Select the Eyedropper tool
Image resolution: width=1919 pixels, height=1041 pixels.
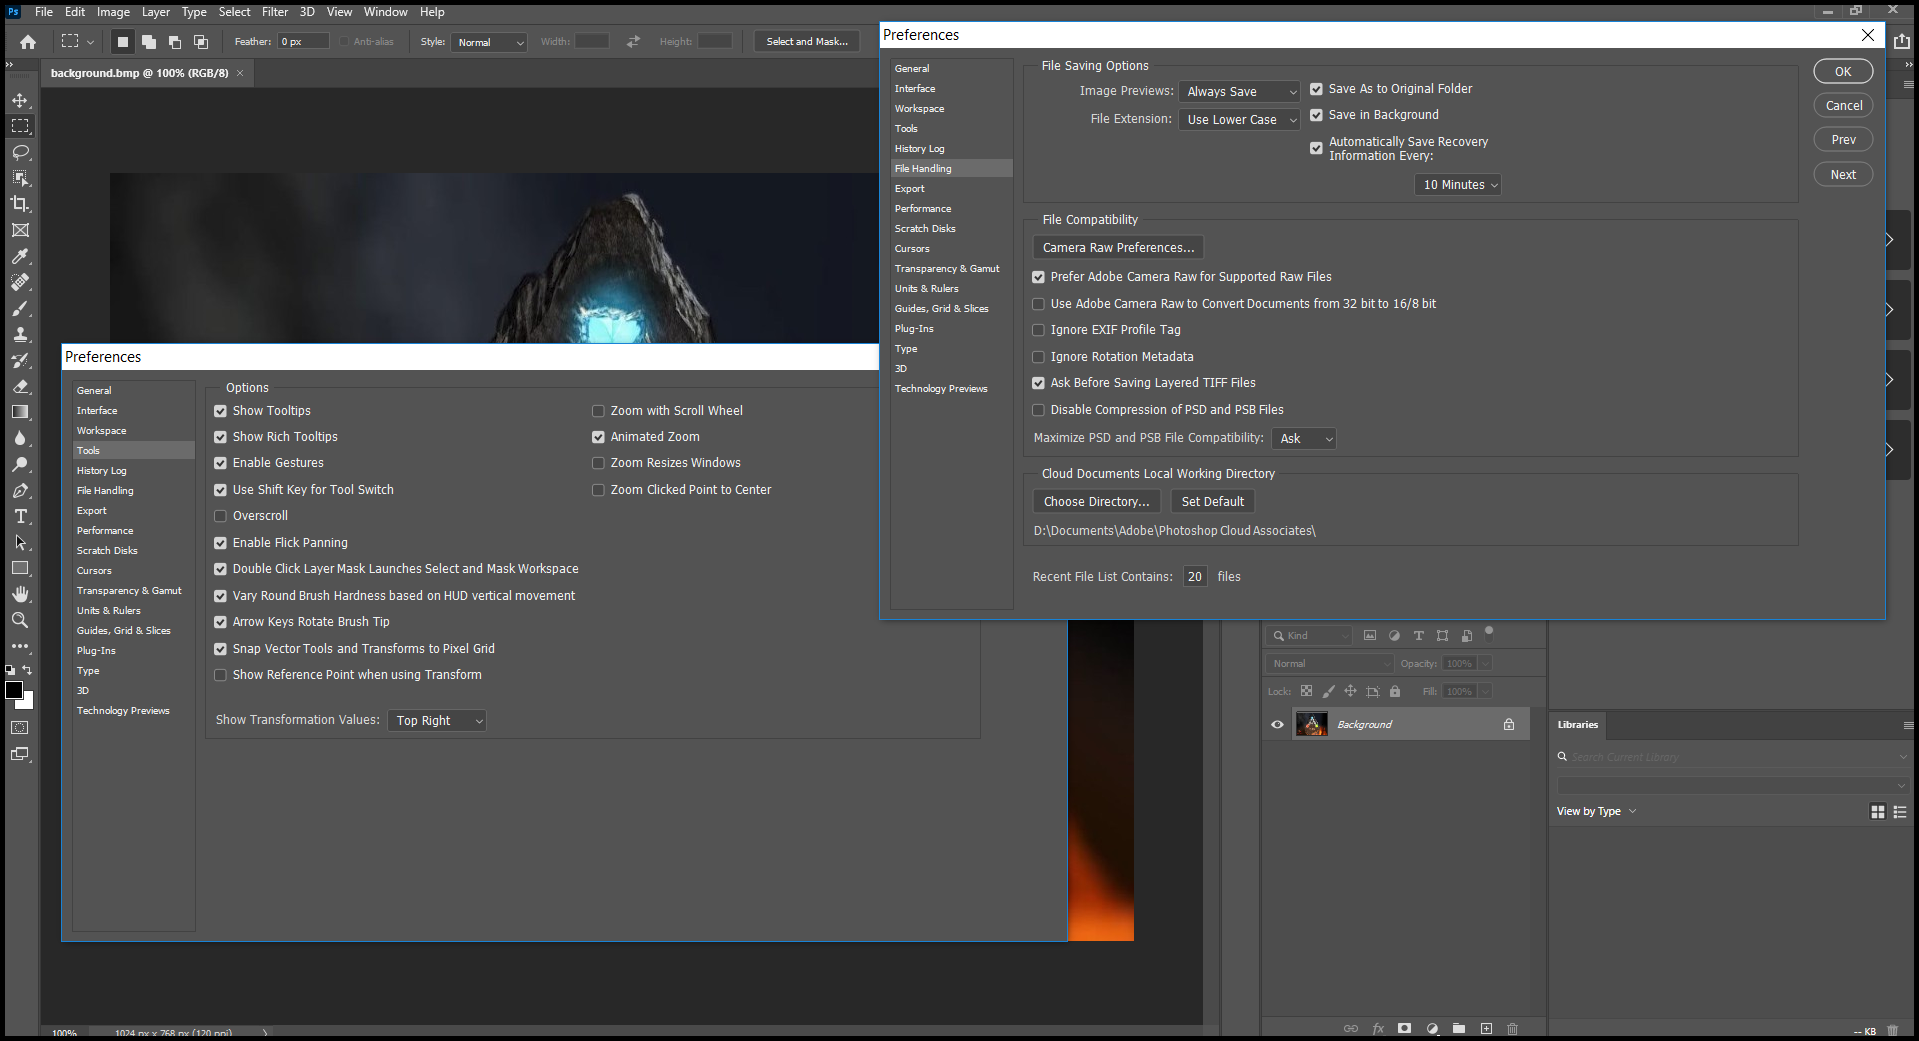pyautogui.click(x=20, y=256)
